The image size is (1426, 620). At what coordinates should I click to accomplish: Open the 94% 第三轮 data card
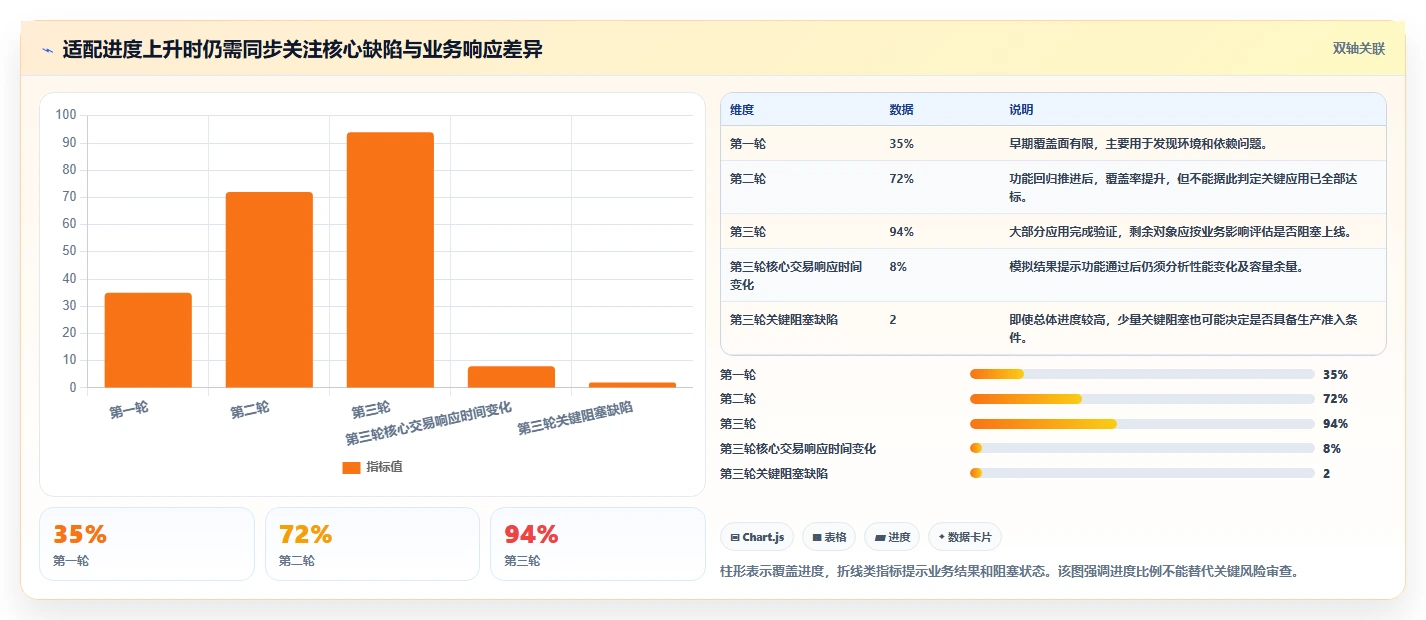pyautogui.click(x=598, y=544)
